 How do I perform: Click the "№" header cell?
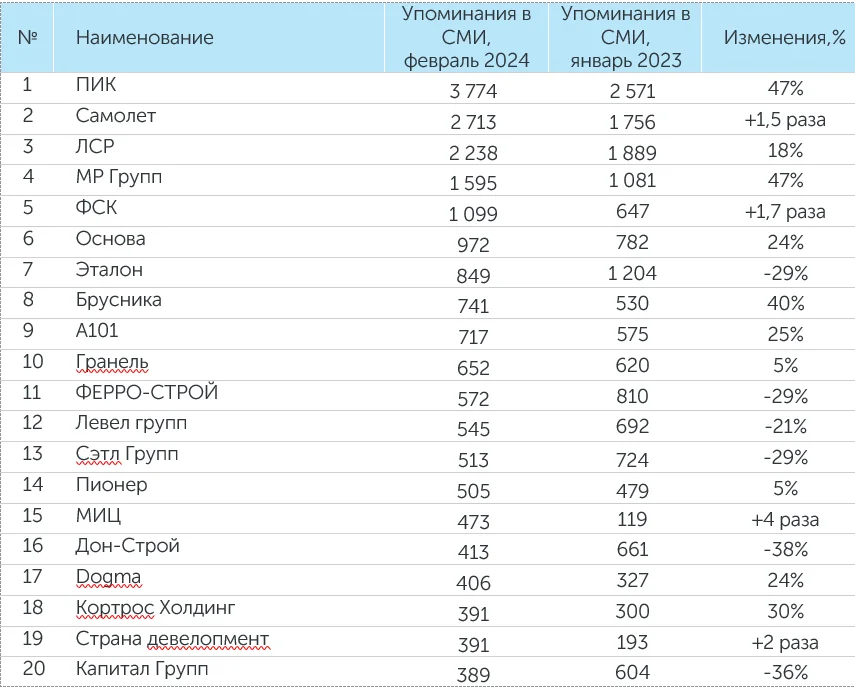28,38
